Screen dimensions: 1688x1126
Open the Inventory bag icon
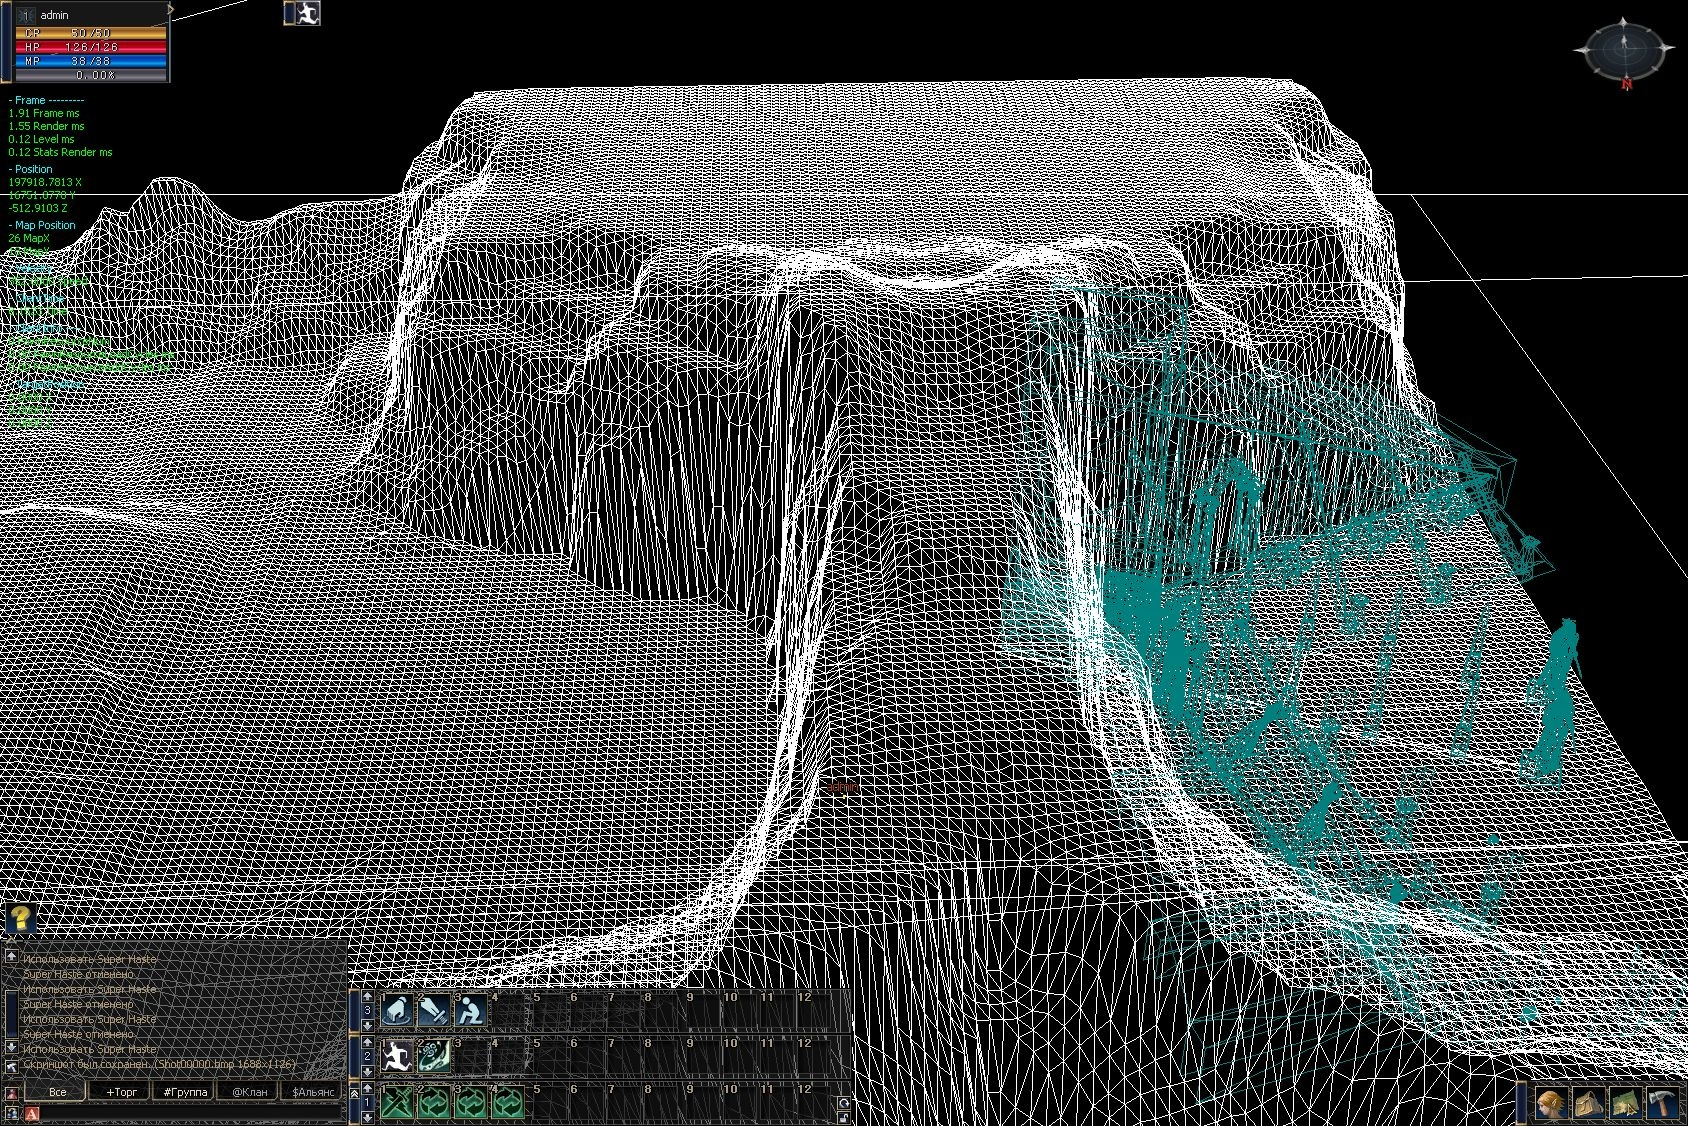tap(1588, 1103)
